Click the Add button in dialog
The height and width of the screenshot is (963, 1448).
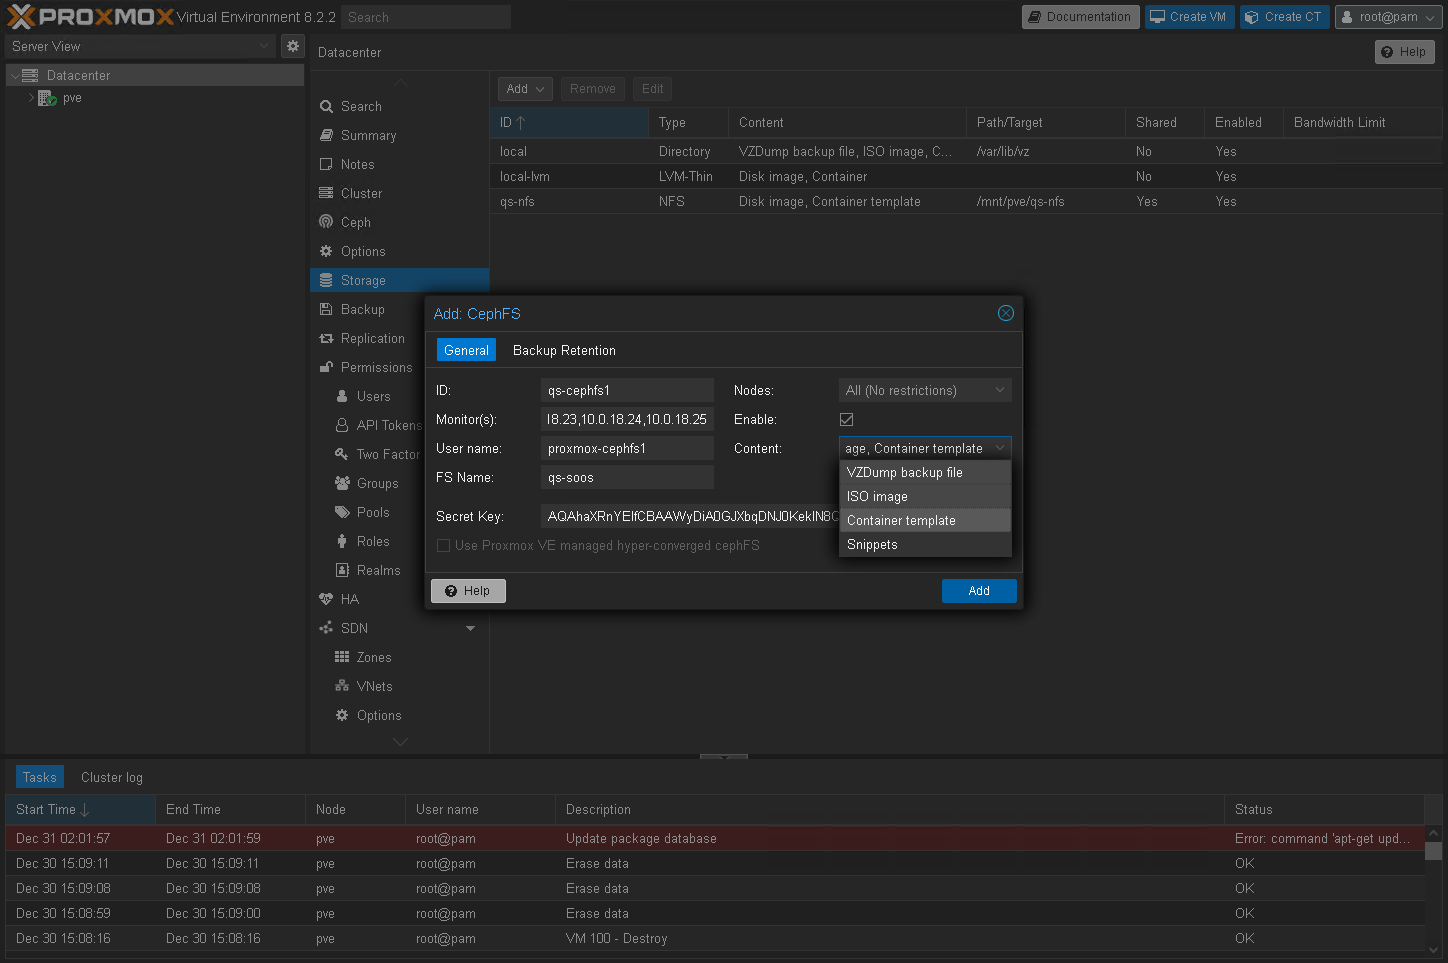(x=978, y=591)
